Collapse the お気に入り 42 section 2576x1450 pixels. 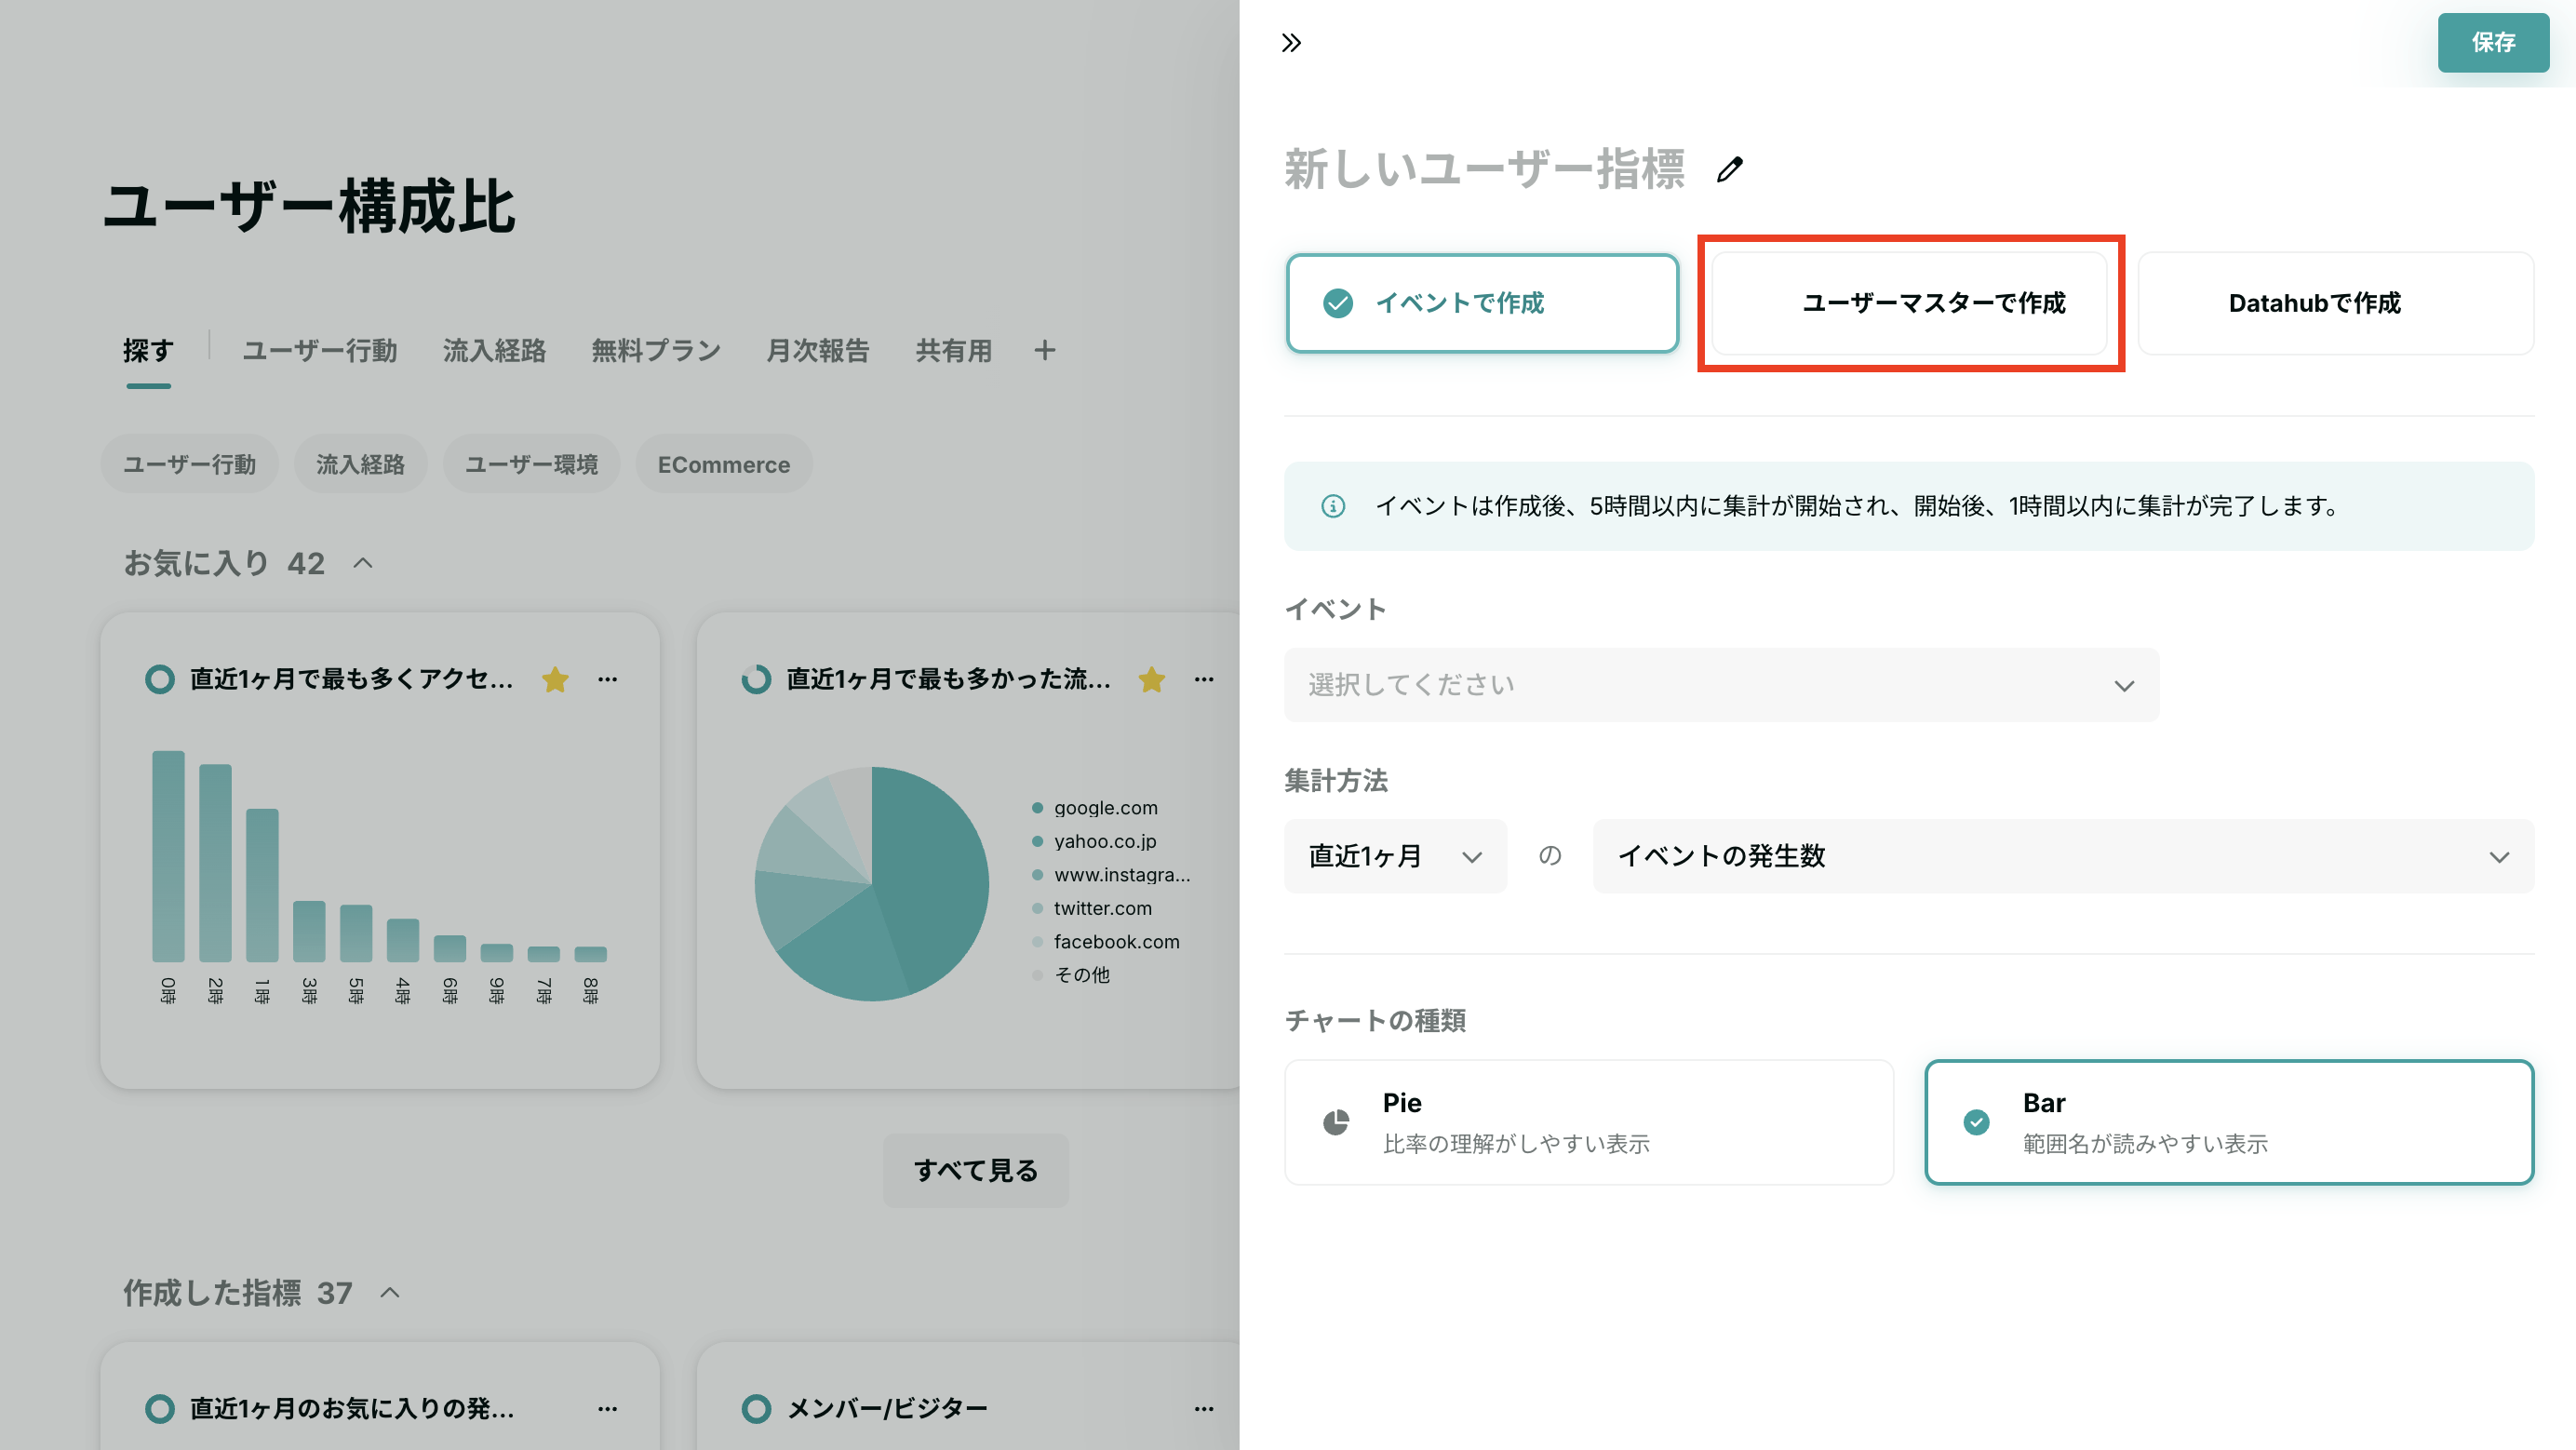click(363, 564)
